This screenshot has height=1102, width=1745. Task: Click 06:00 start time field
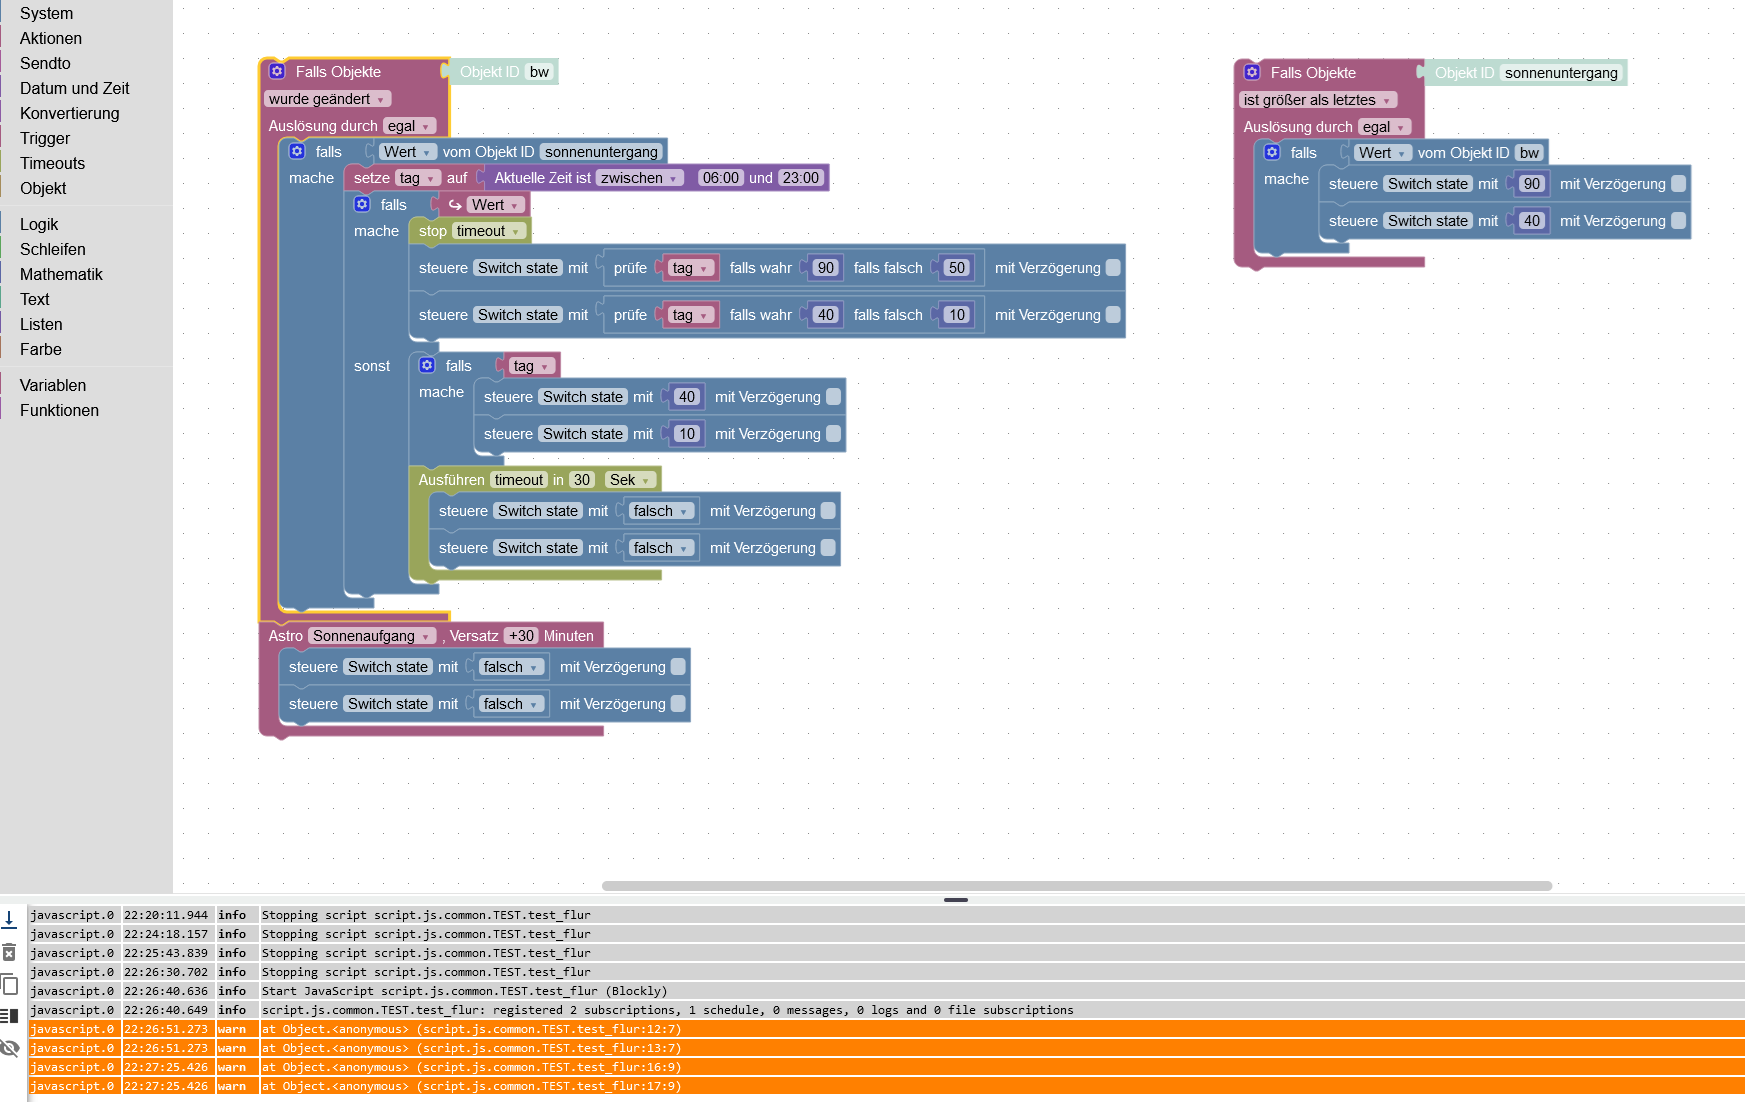[x=720, y=178]
